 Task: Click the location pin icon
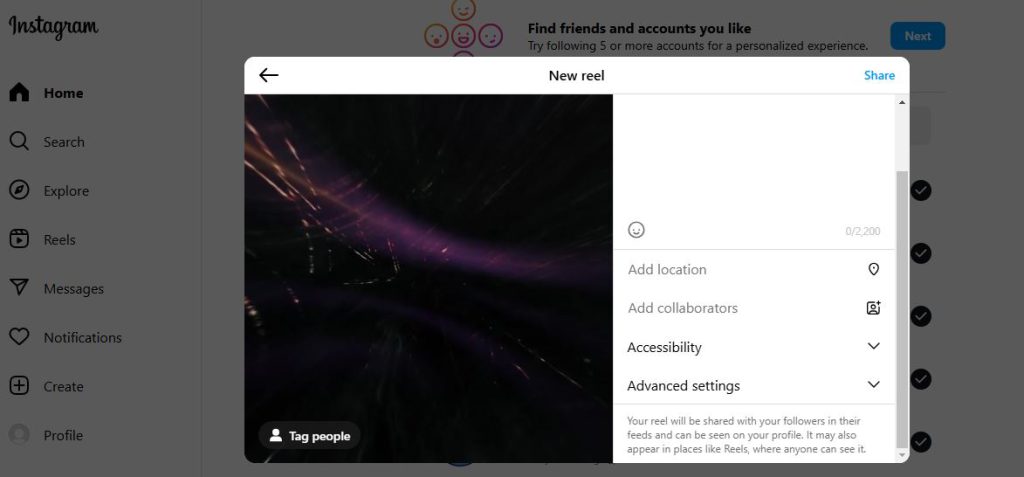(x=873, y=269)
